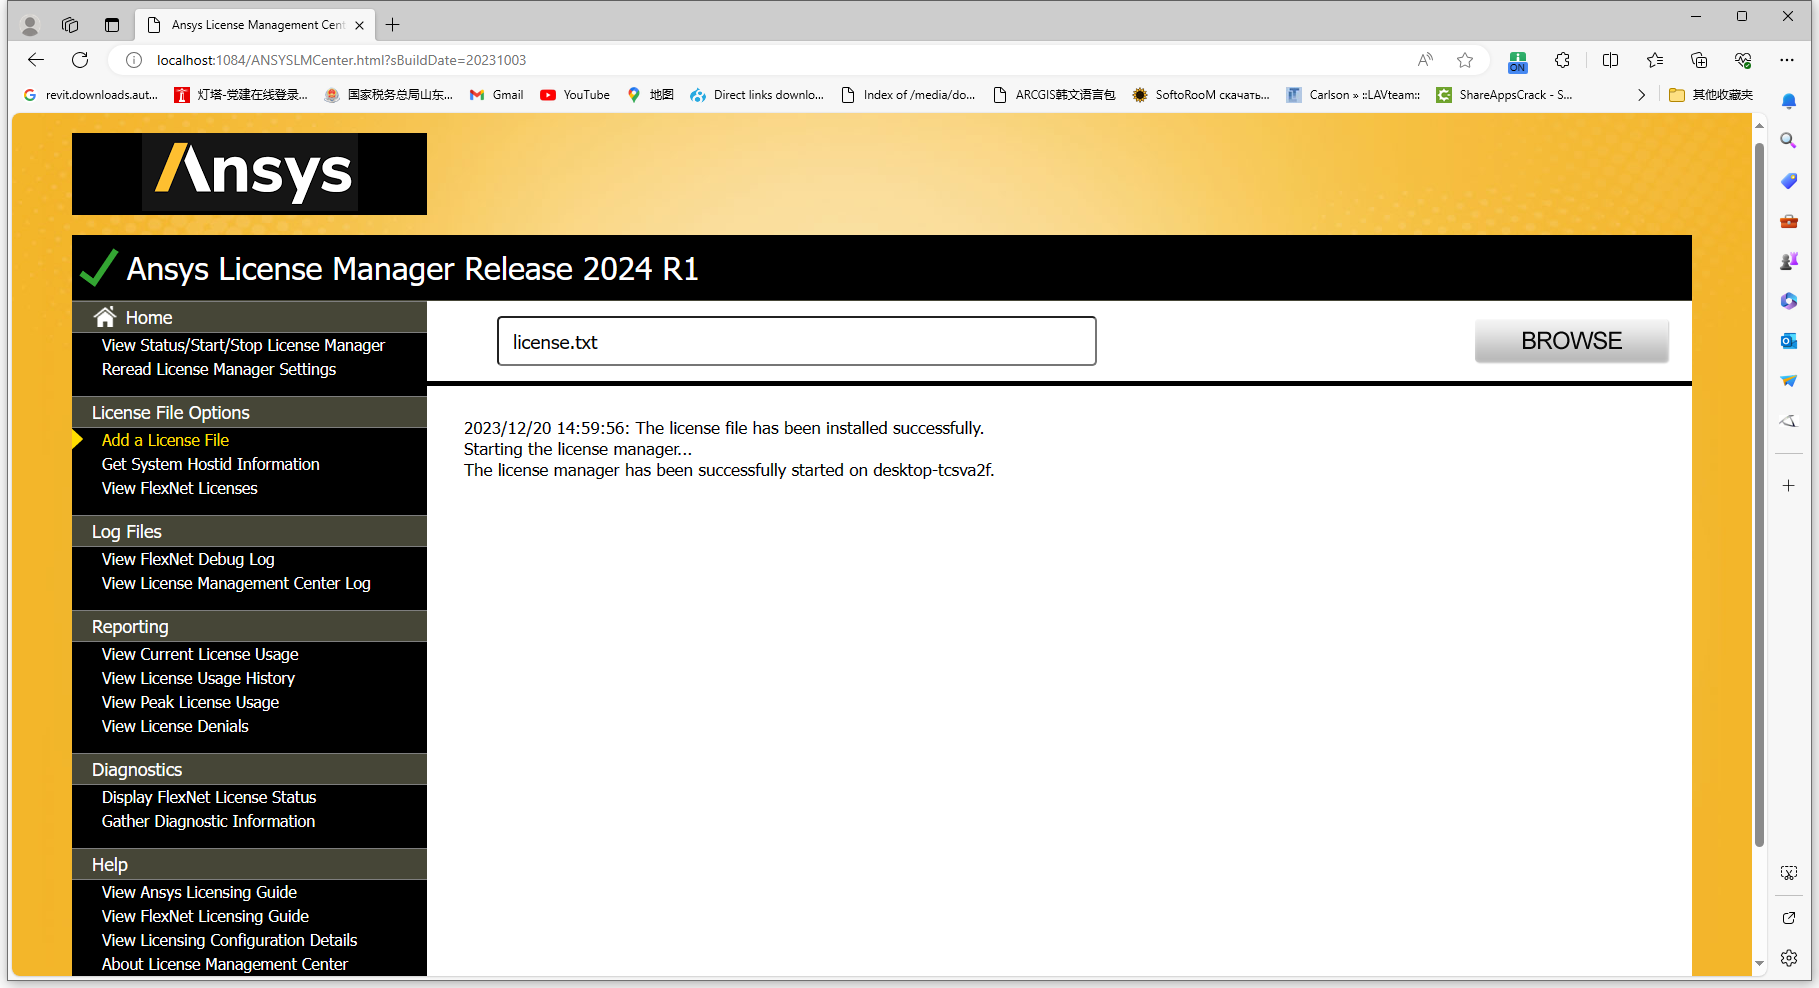1819x988 pixels.
Task: Click the Read aloud icon
Action: 1425,60
